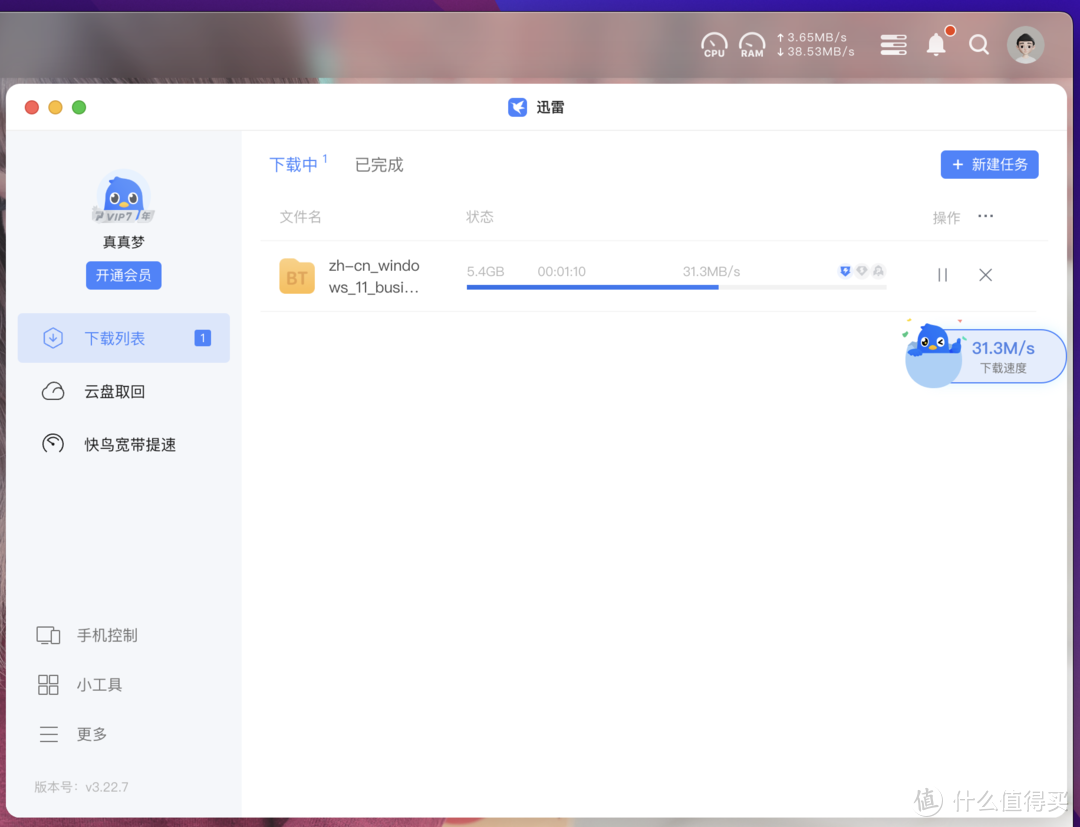Click the 新建任务 button
Viewport: 1080px width, 827px height.
(x=989, y=165)
